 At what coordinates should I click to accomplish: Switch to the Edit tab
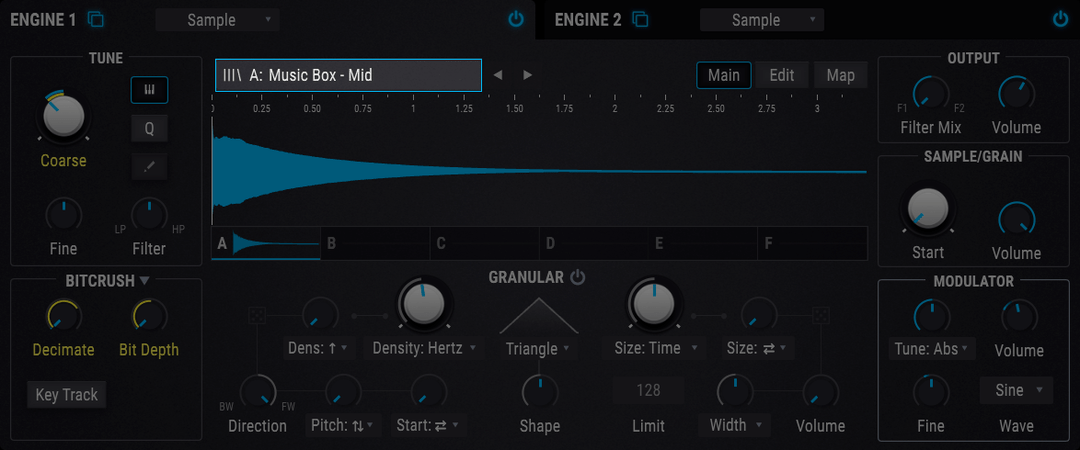pyautogui.click(x=782, y=75)
